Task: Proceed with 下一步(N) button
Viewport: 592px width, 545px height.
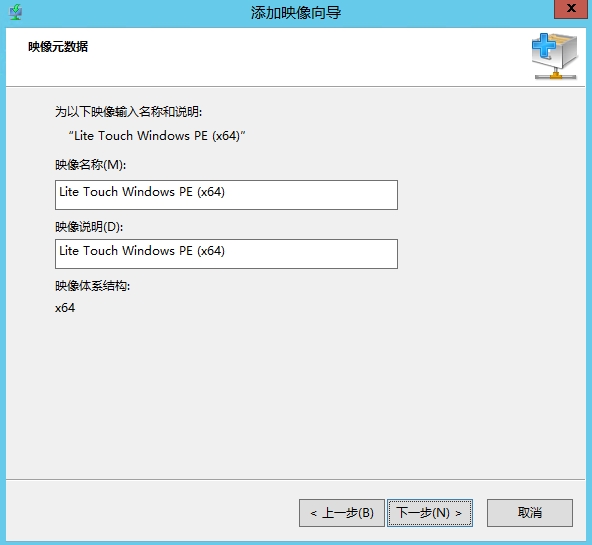Action: point(430,513)
